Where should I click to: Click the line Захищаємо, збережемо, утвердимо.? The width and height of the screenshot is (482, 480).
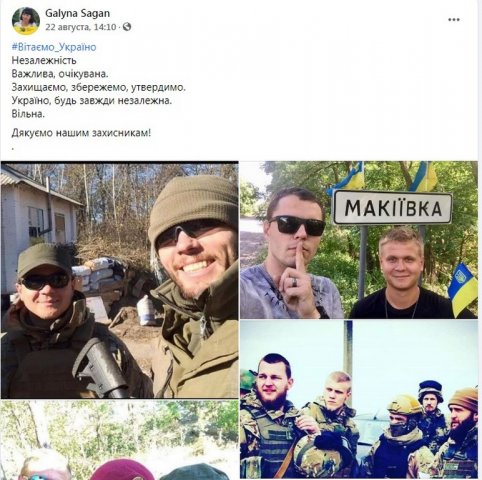point(99,87)
